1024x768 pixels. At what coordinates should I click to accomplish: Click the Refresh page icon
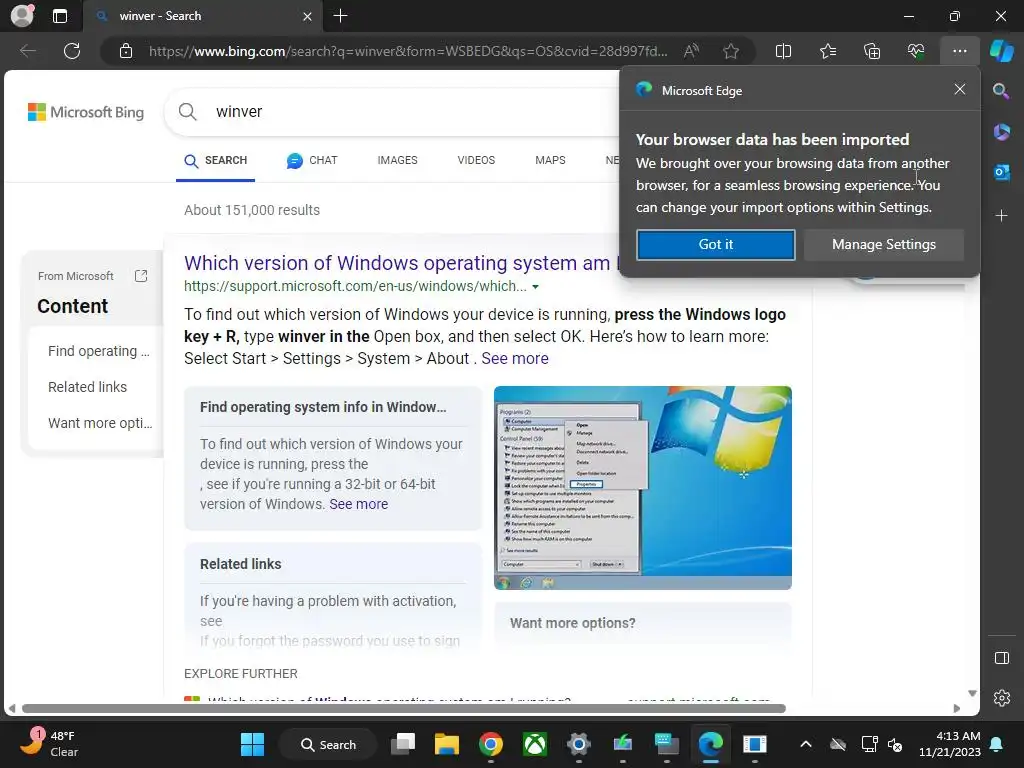72,51
